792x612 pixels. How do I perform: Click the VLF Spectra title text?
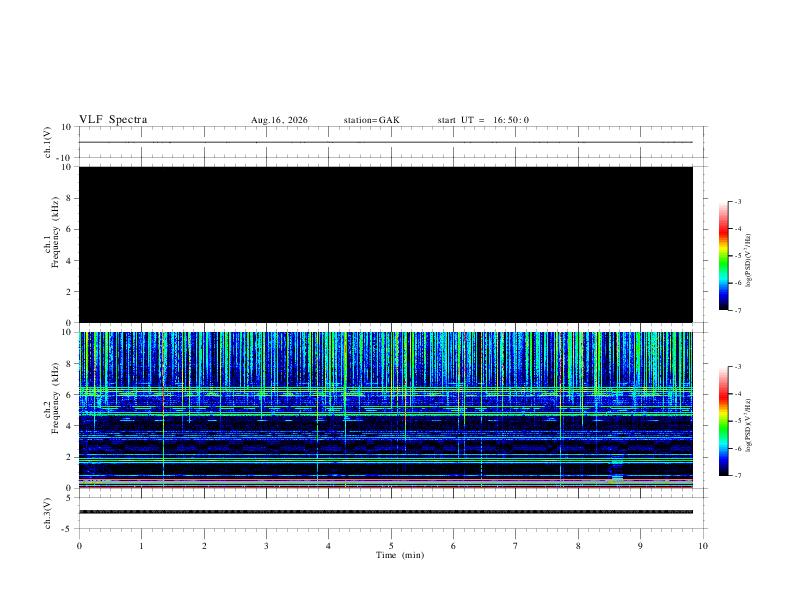coord(113,120)
